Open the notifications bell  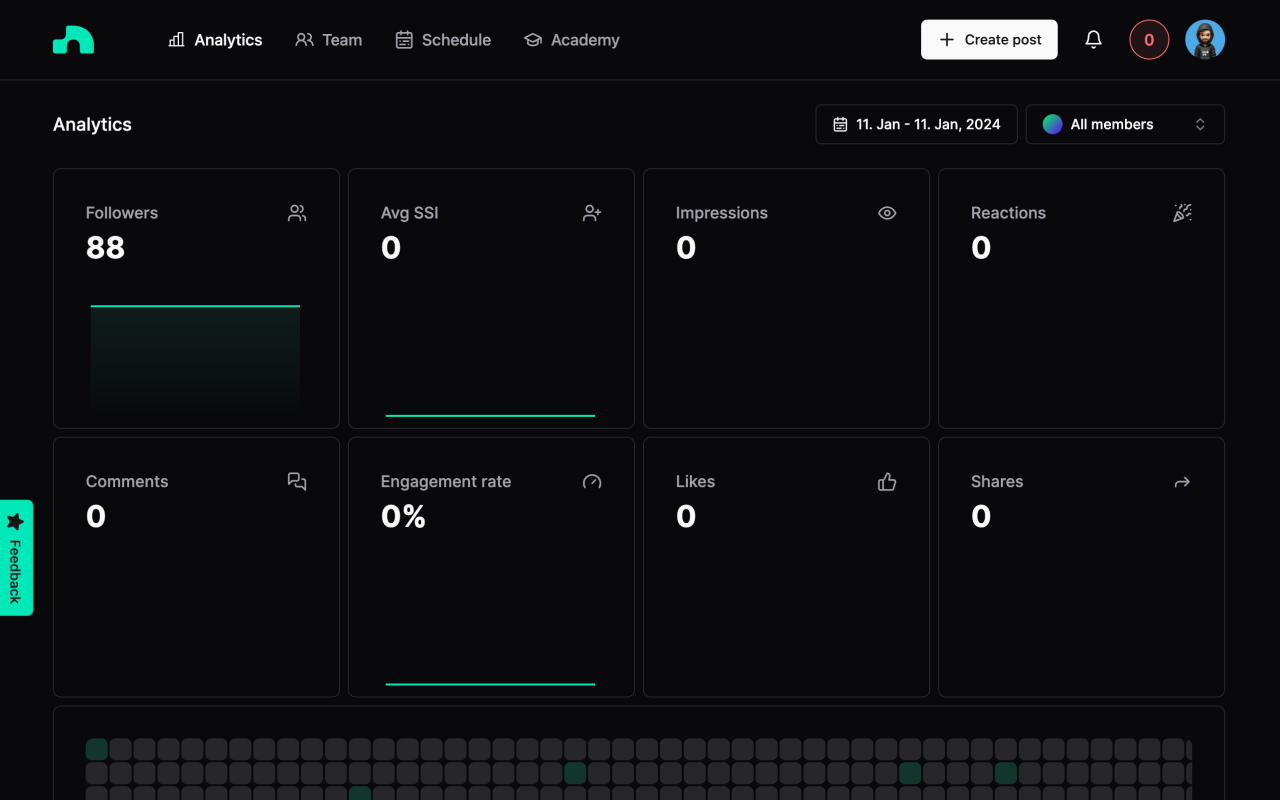(x=1093, y=40)
